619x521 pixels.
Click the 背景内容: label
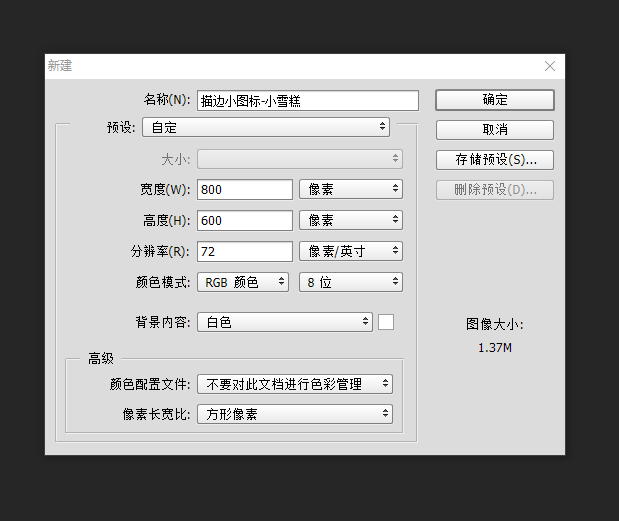(x=163, y=322)
